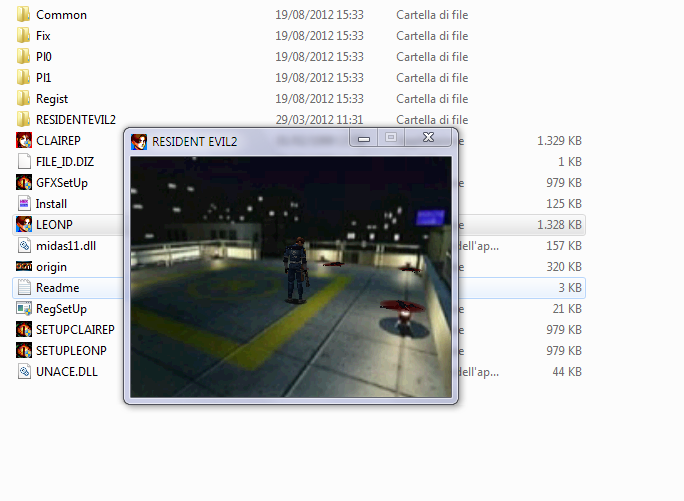Viewport: 684px width, 501px height.
Task: Click the UNACE.DLL file icon
Action: tap(24, 371)
